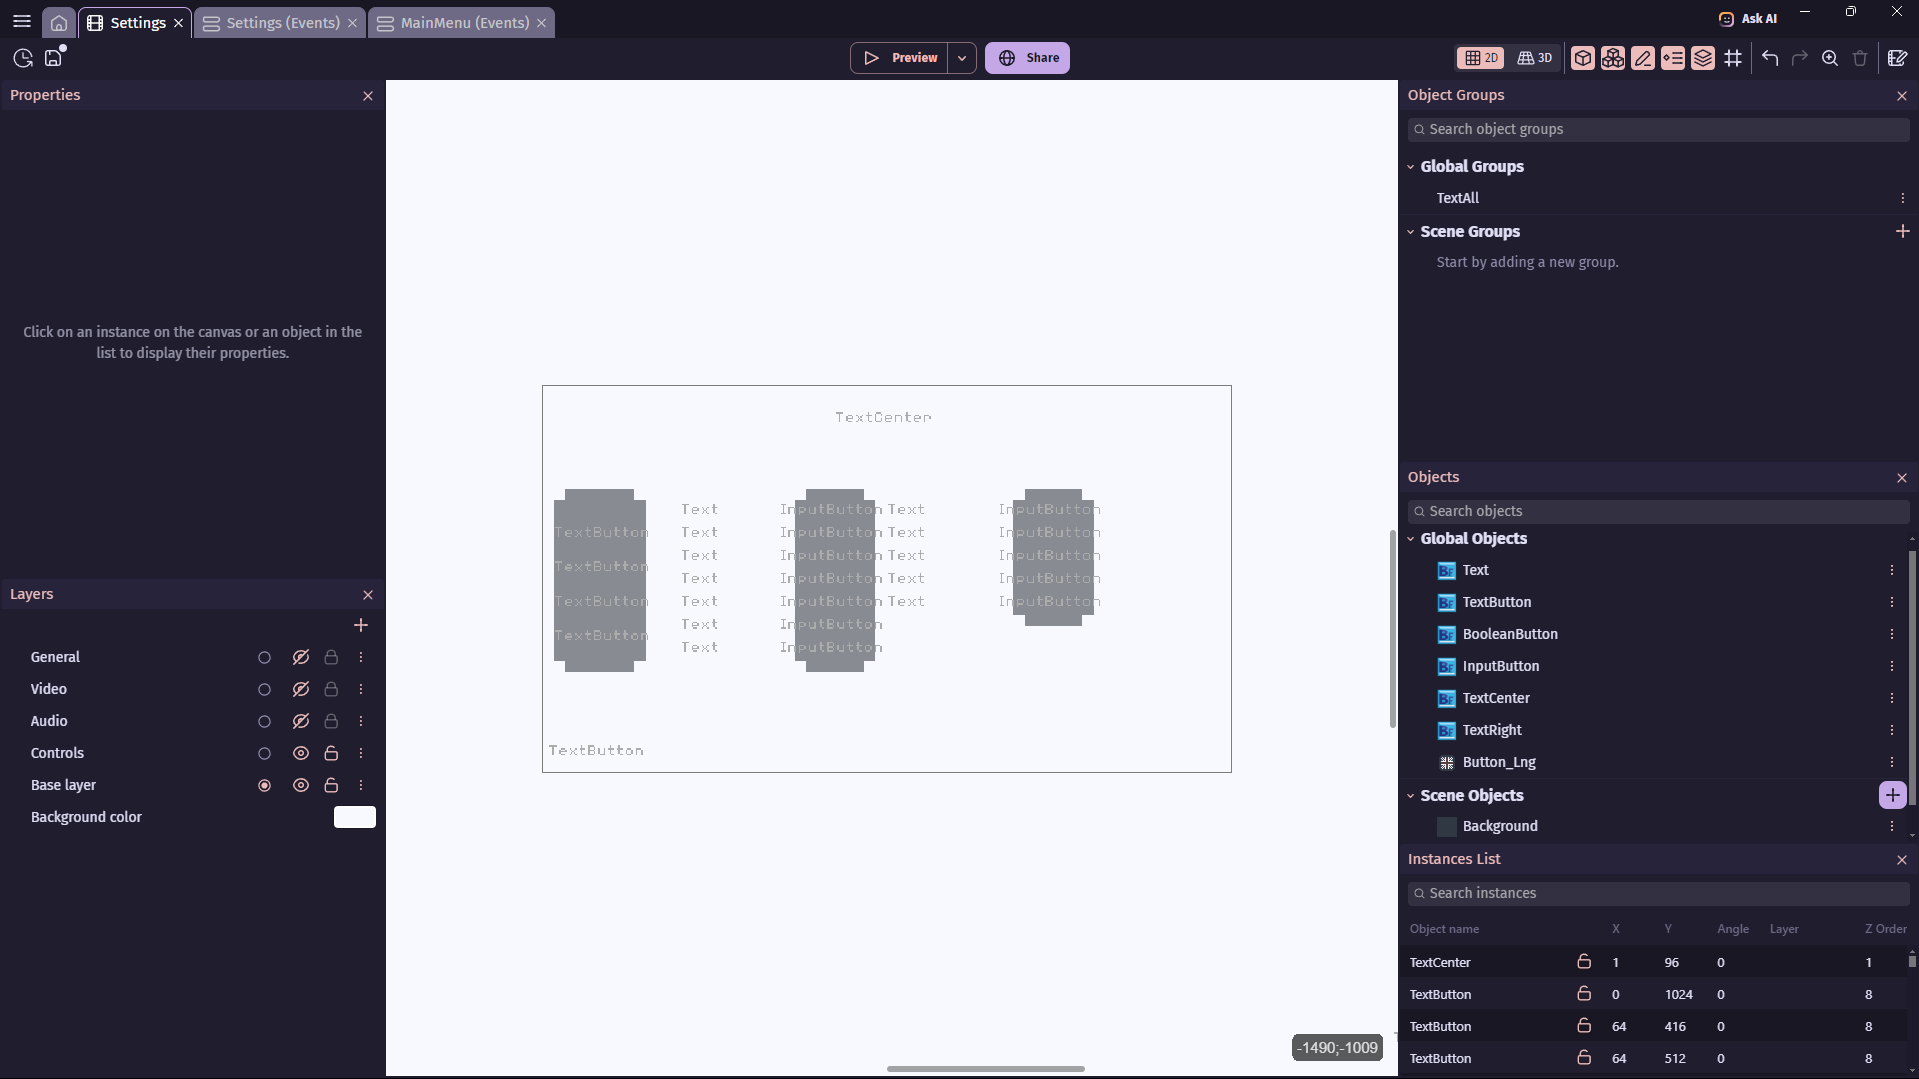Click the home icon tab
The image size is (1919, 1079).
pos(59,23)
